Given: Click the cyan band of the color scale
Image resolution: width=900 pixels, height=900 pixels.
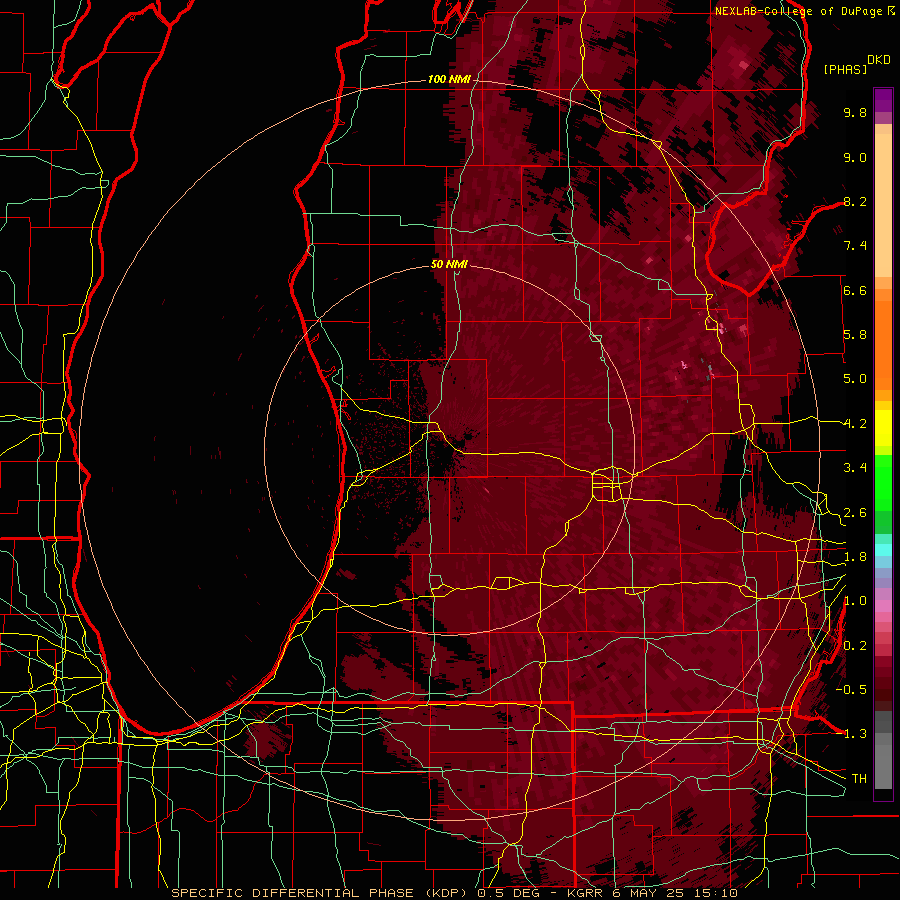Looking at the screenshot, I should (x=883, y=549).
